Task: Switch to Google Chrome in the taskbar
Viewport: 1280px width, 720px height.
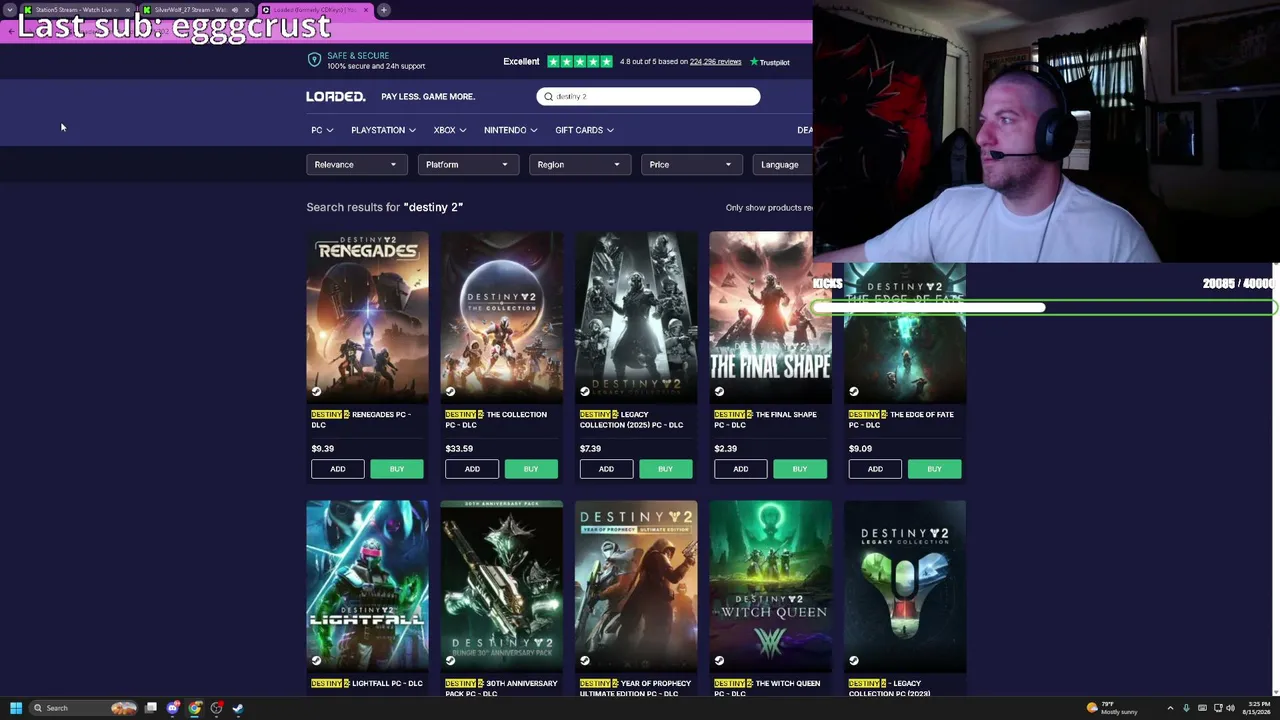Action: [195, 708]
